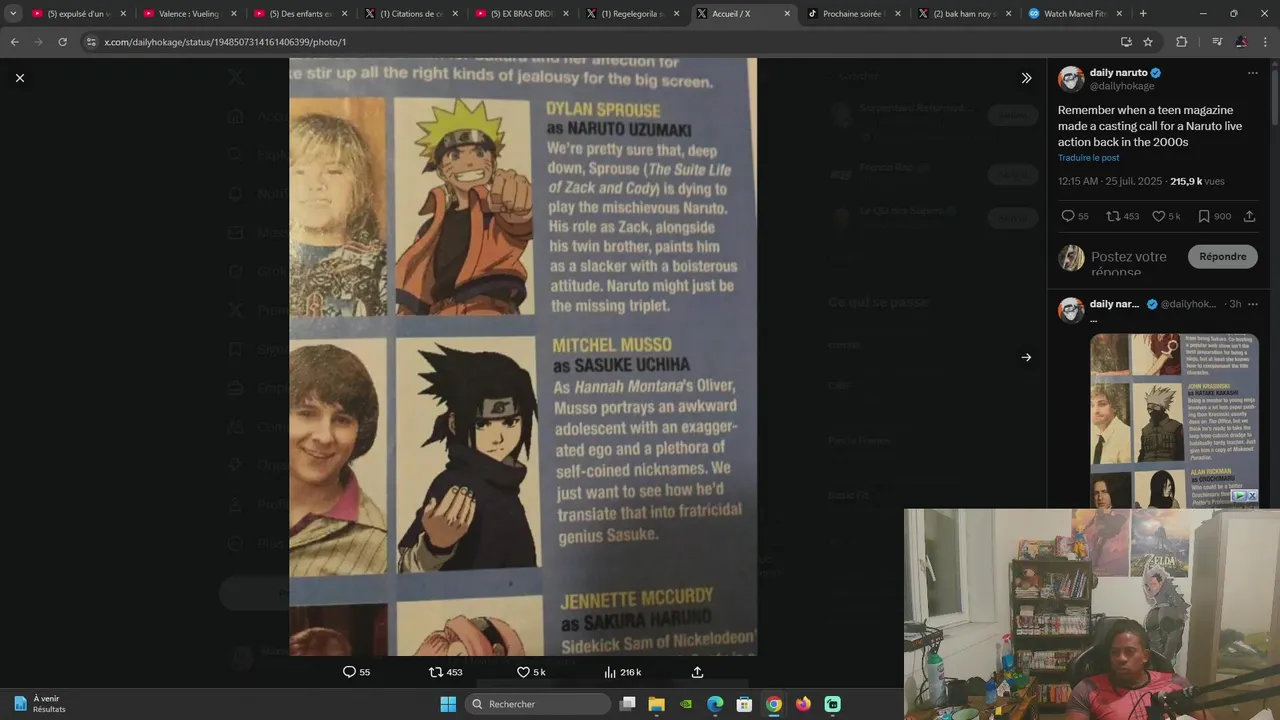Click the share icon in sidebar post actions
1280x720 pixels.
1249,216
